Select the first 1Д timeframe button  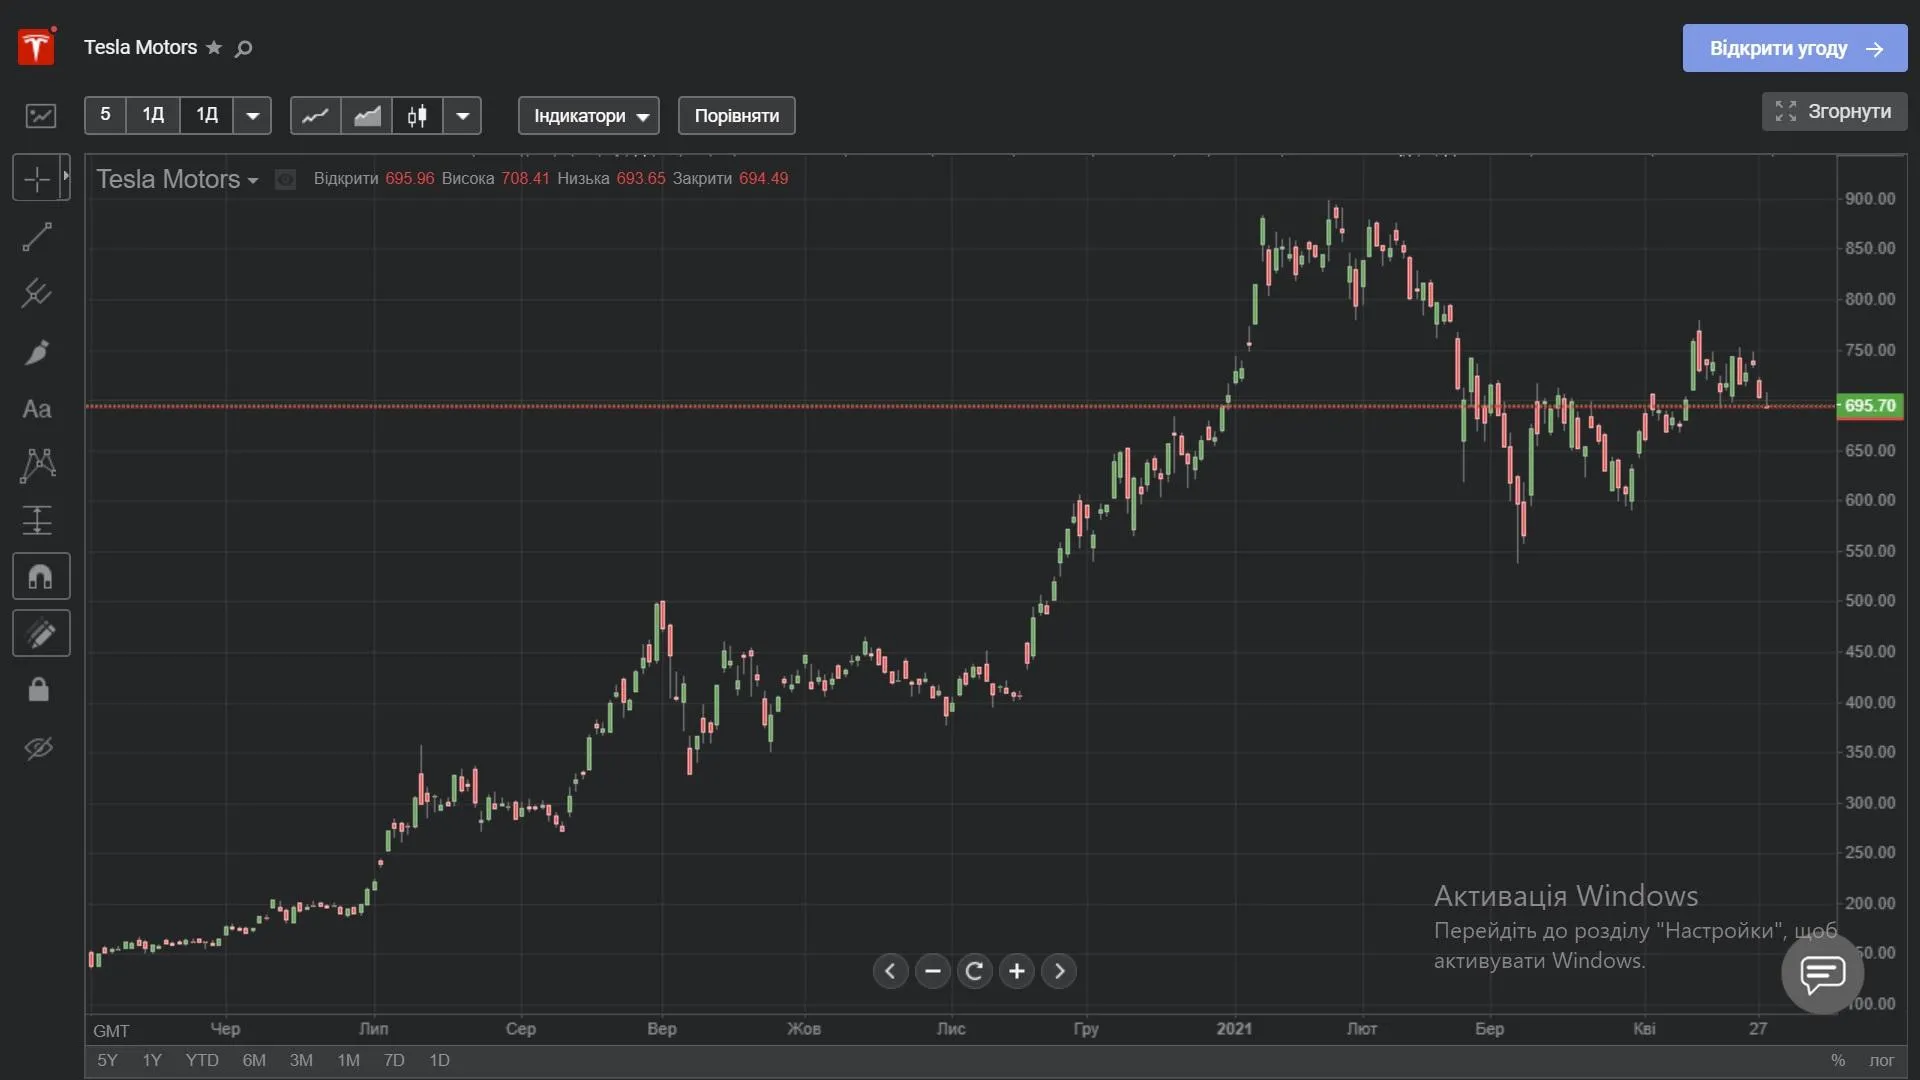pos(153,116)
